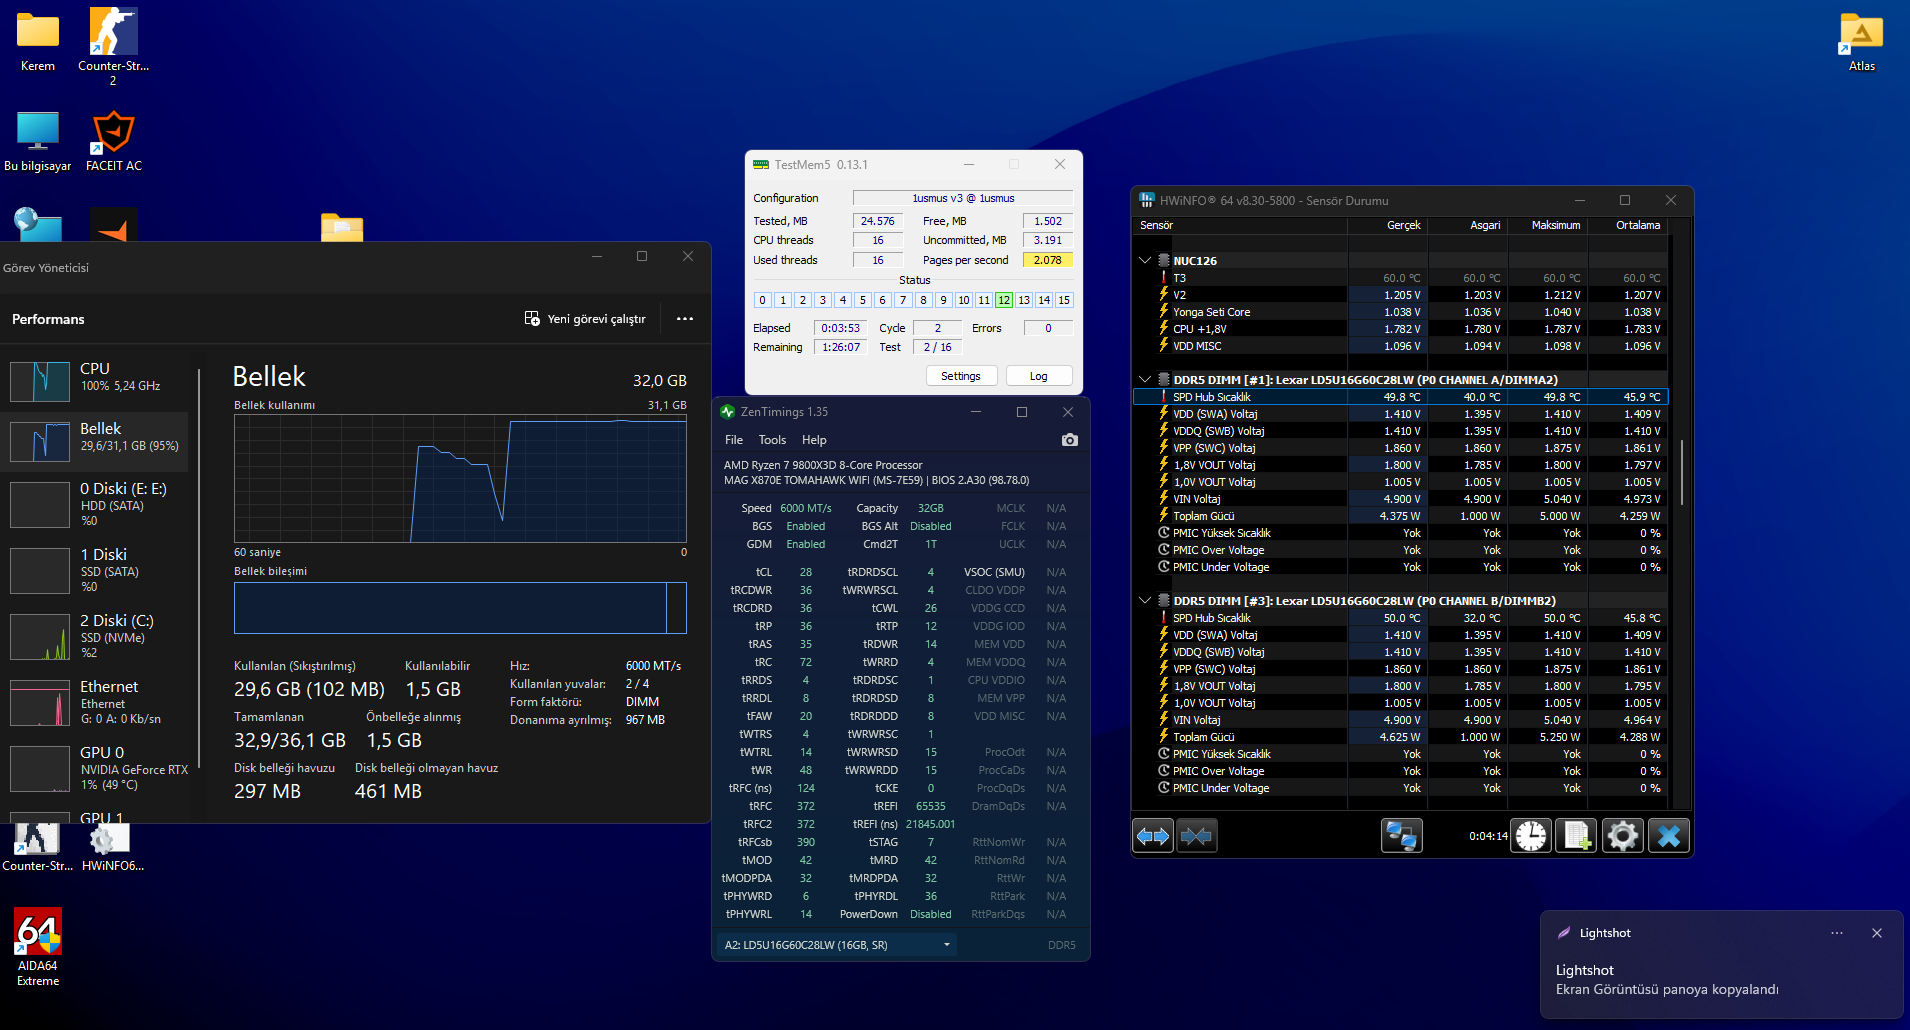Open the HWiNFO6... desktop shortcut
Image resolution: width=1910 pixels, height=1030 pixels.
tap(113, 846)
